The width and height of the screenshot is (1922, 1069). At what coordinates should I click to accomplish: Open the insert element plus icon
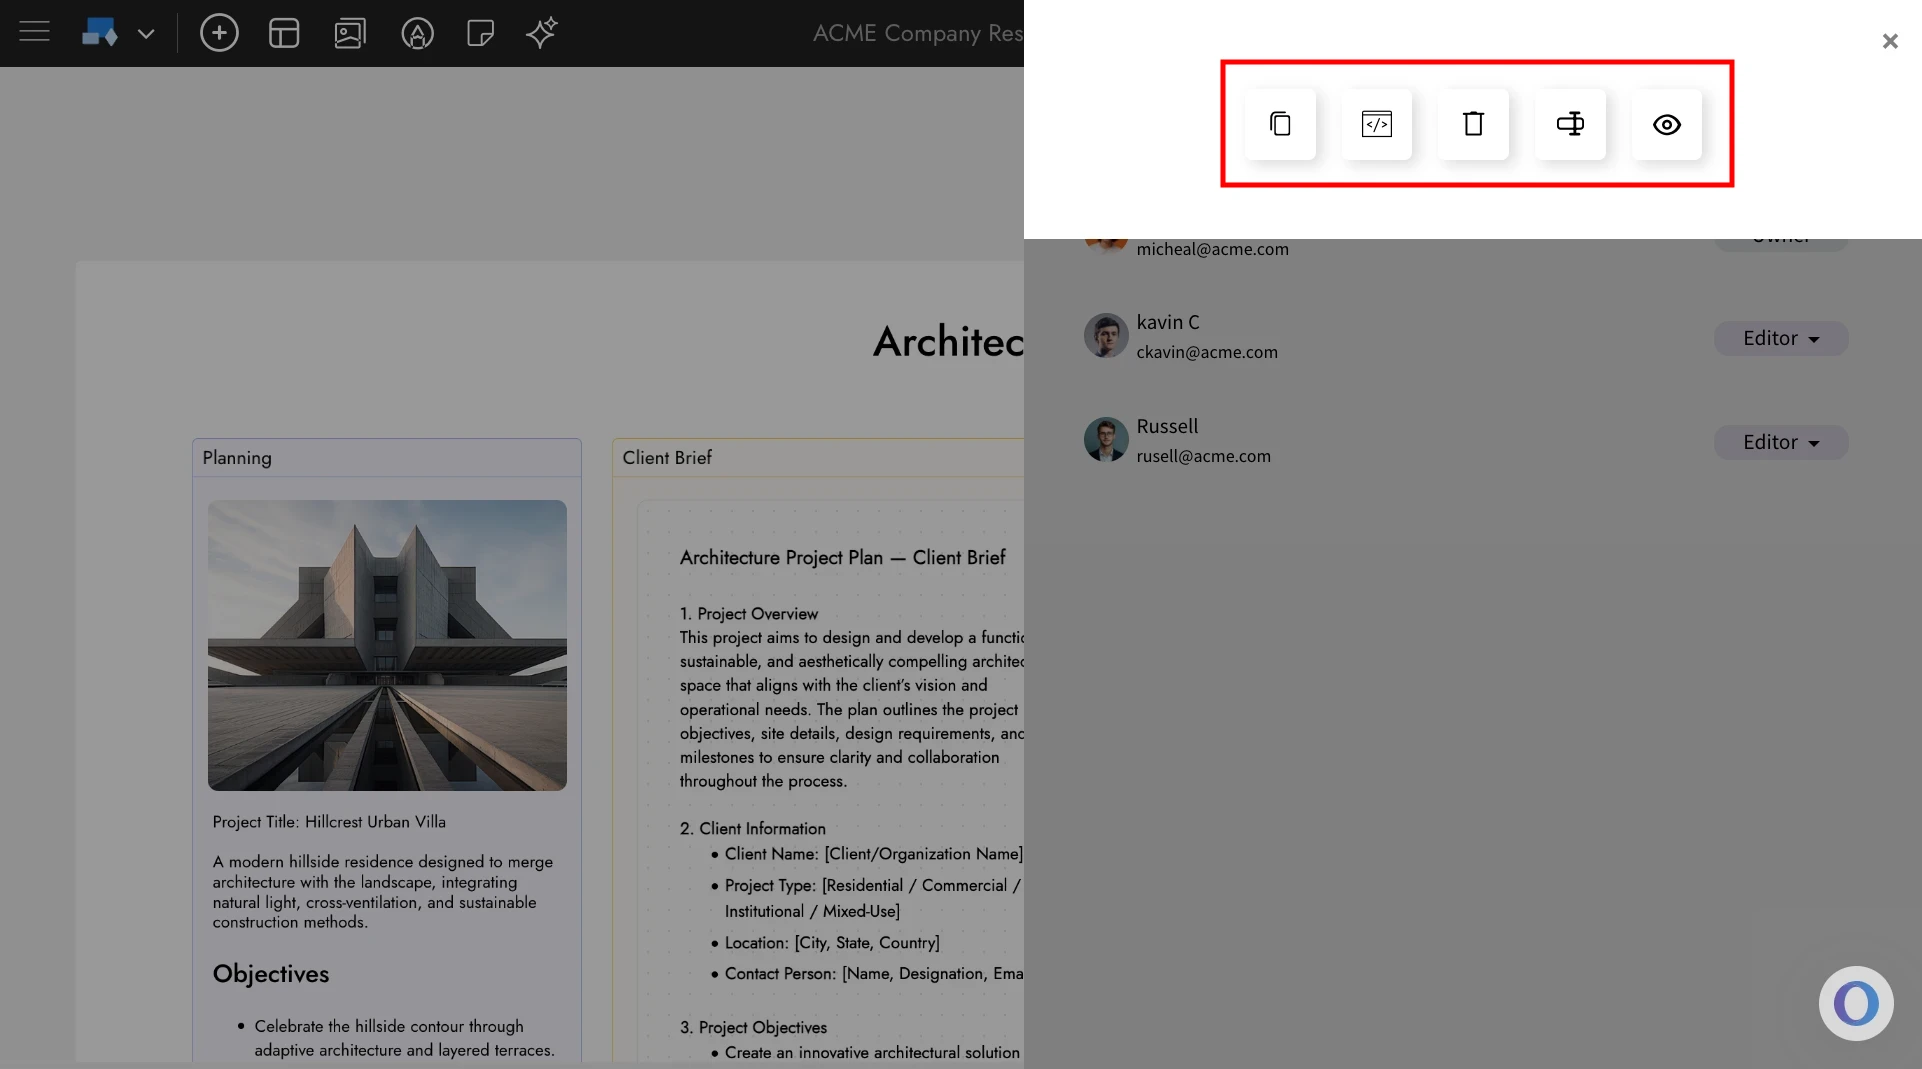point(219,33)
